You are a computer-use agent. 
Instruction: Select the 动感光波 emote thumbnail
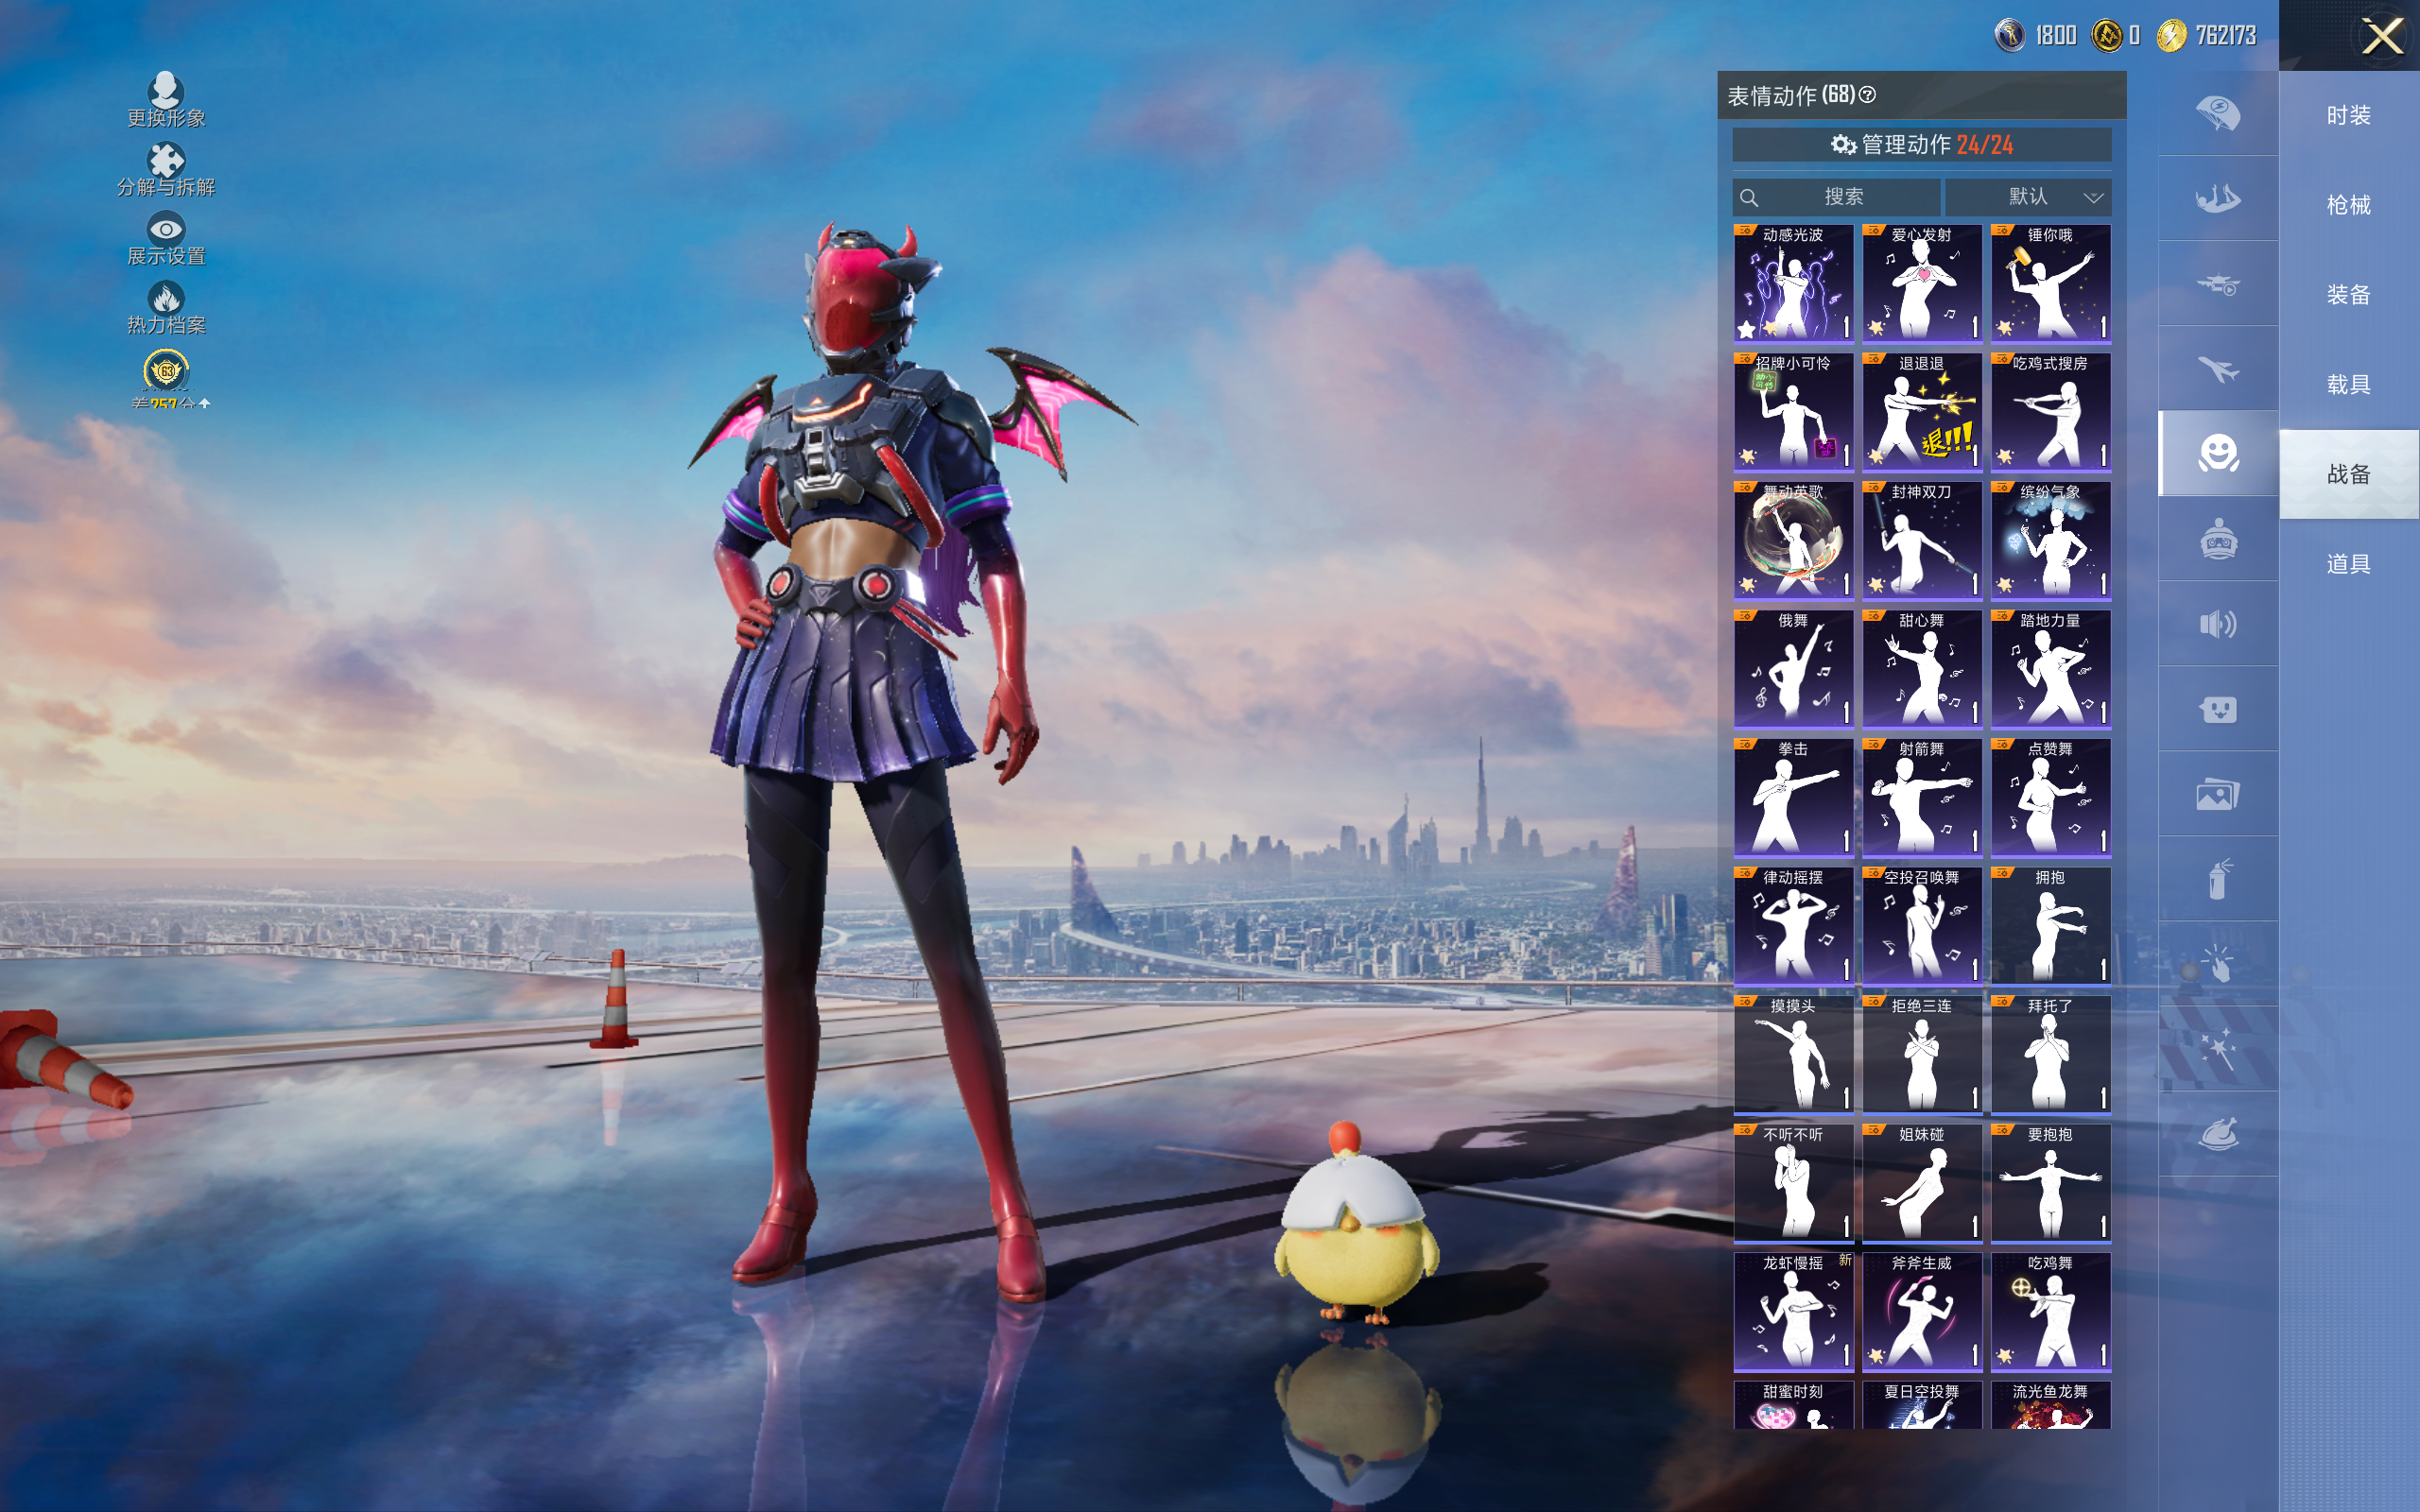[x=1793, y=284]
